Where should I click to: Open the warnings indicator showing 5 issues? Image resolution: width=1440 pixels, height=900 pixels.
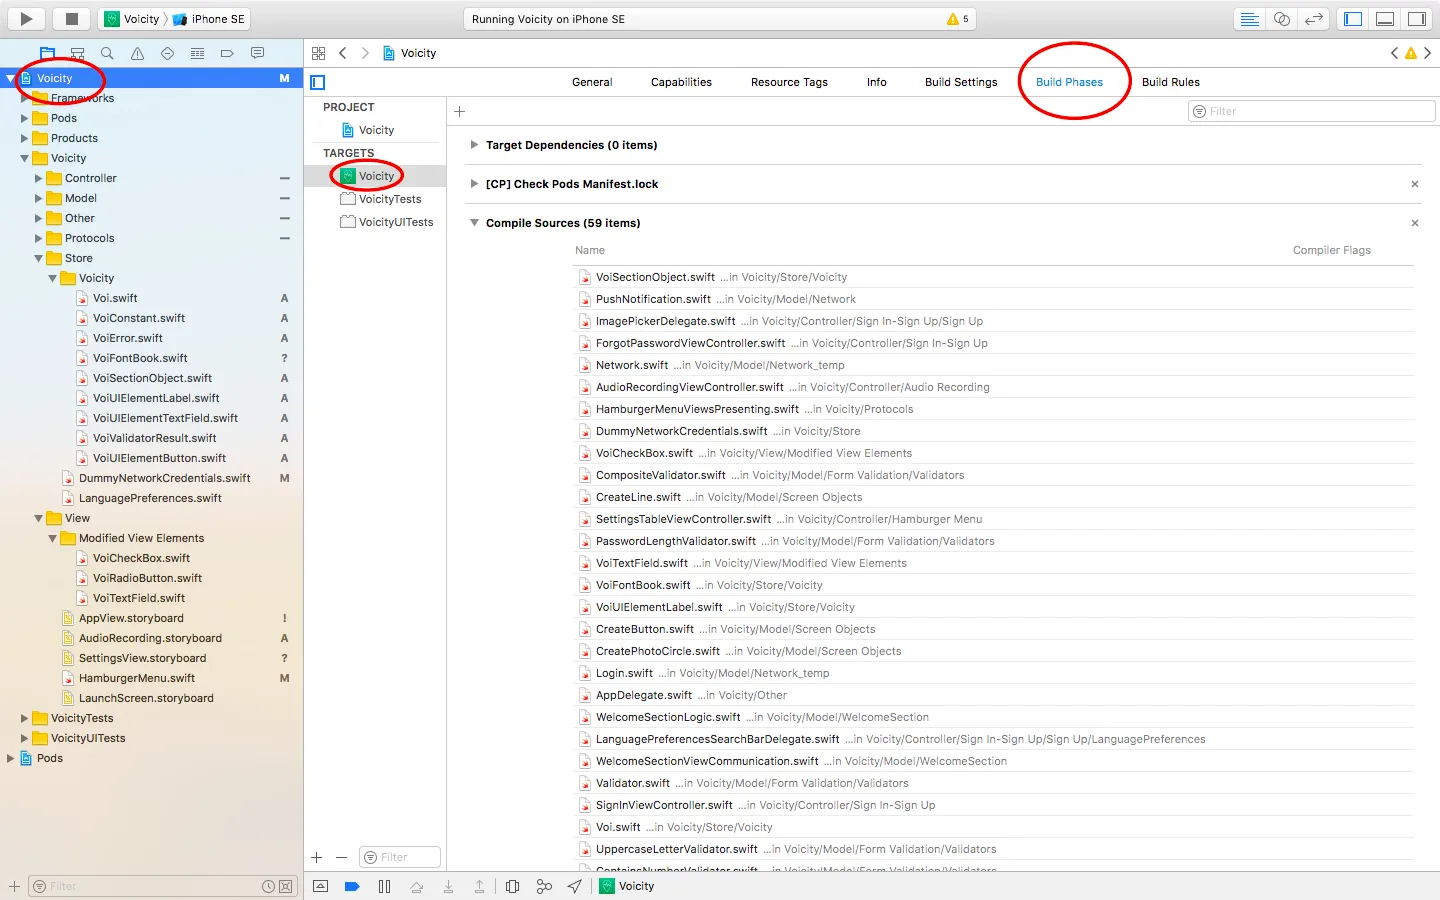tap(958, 19)
